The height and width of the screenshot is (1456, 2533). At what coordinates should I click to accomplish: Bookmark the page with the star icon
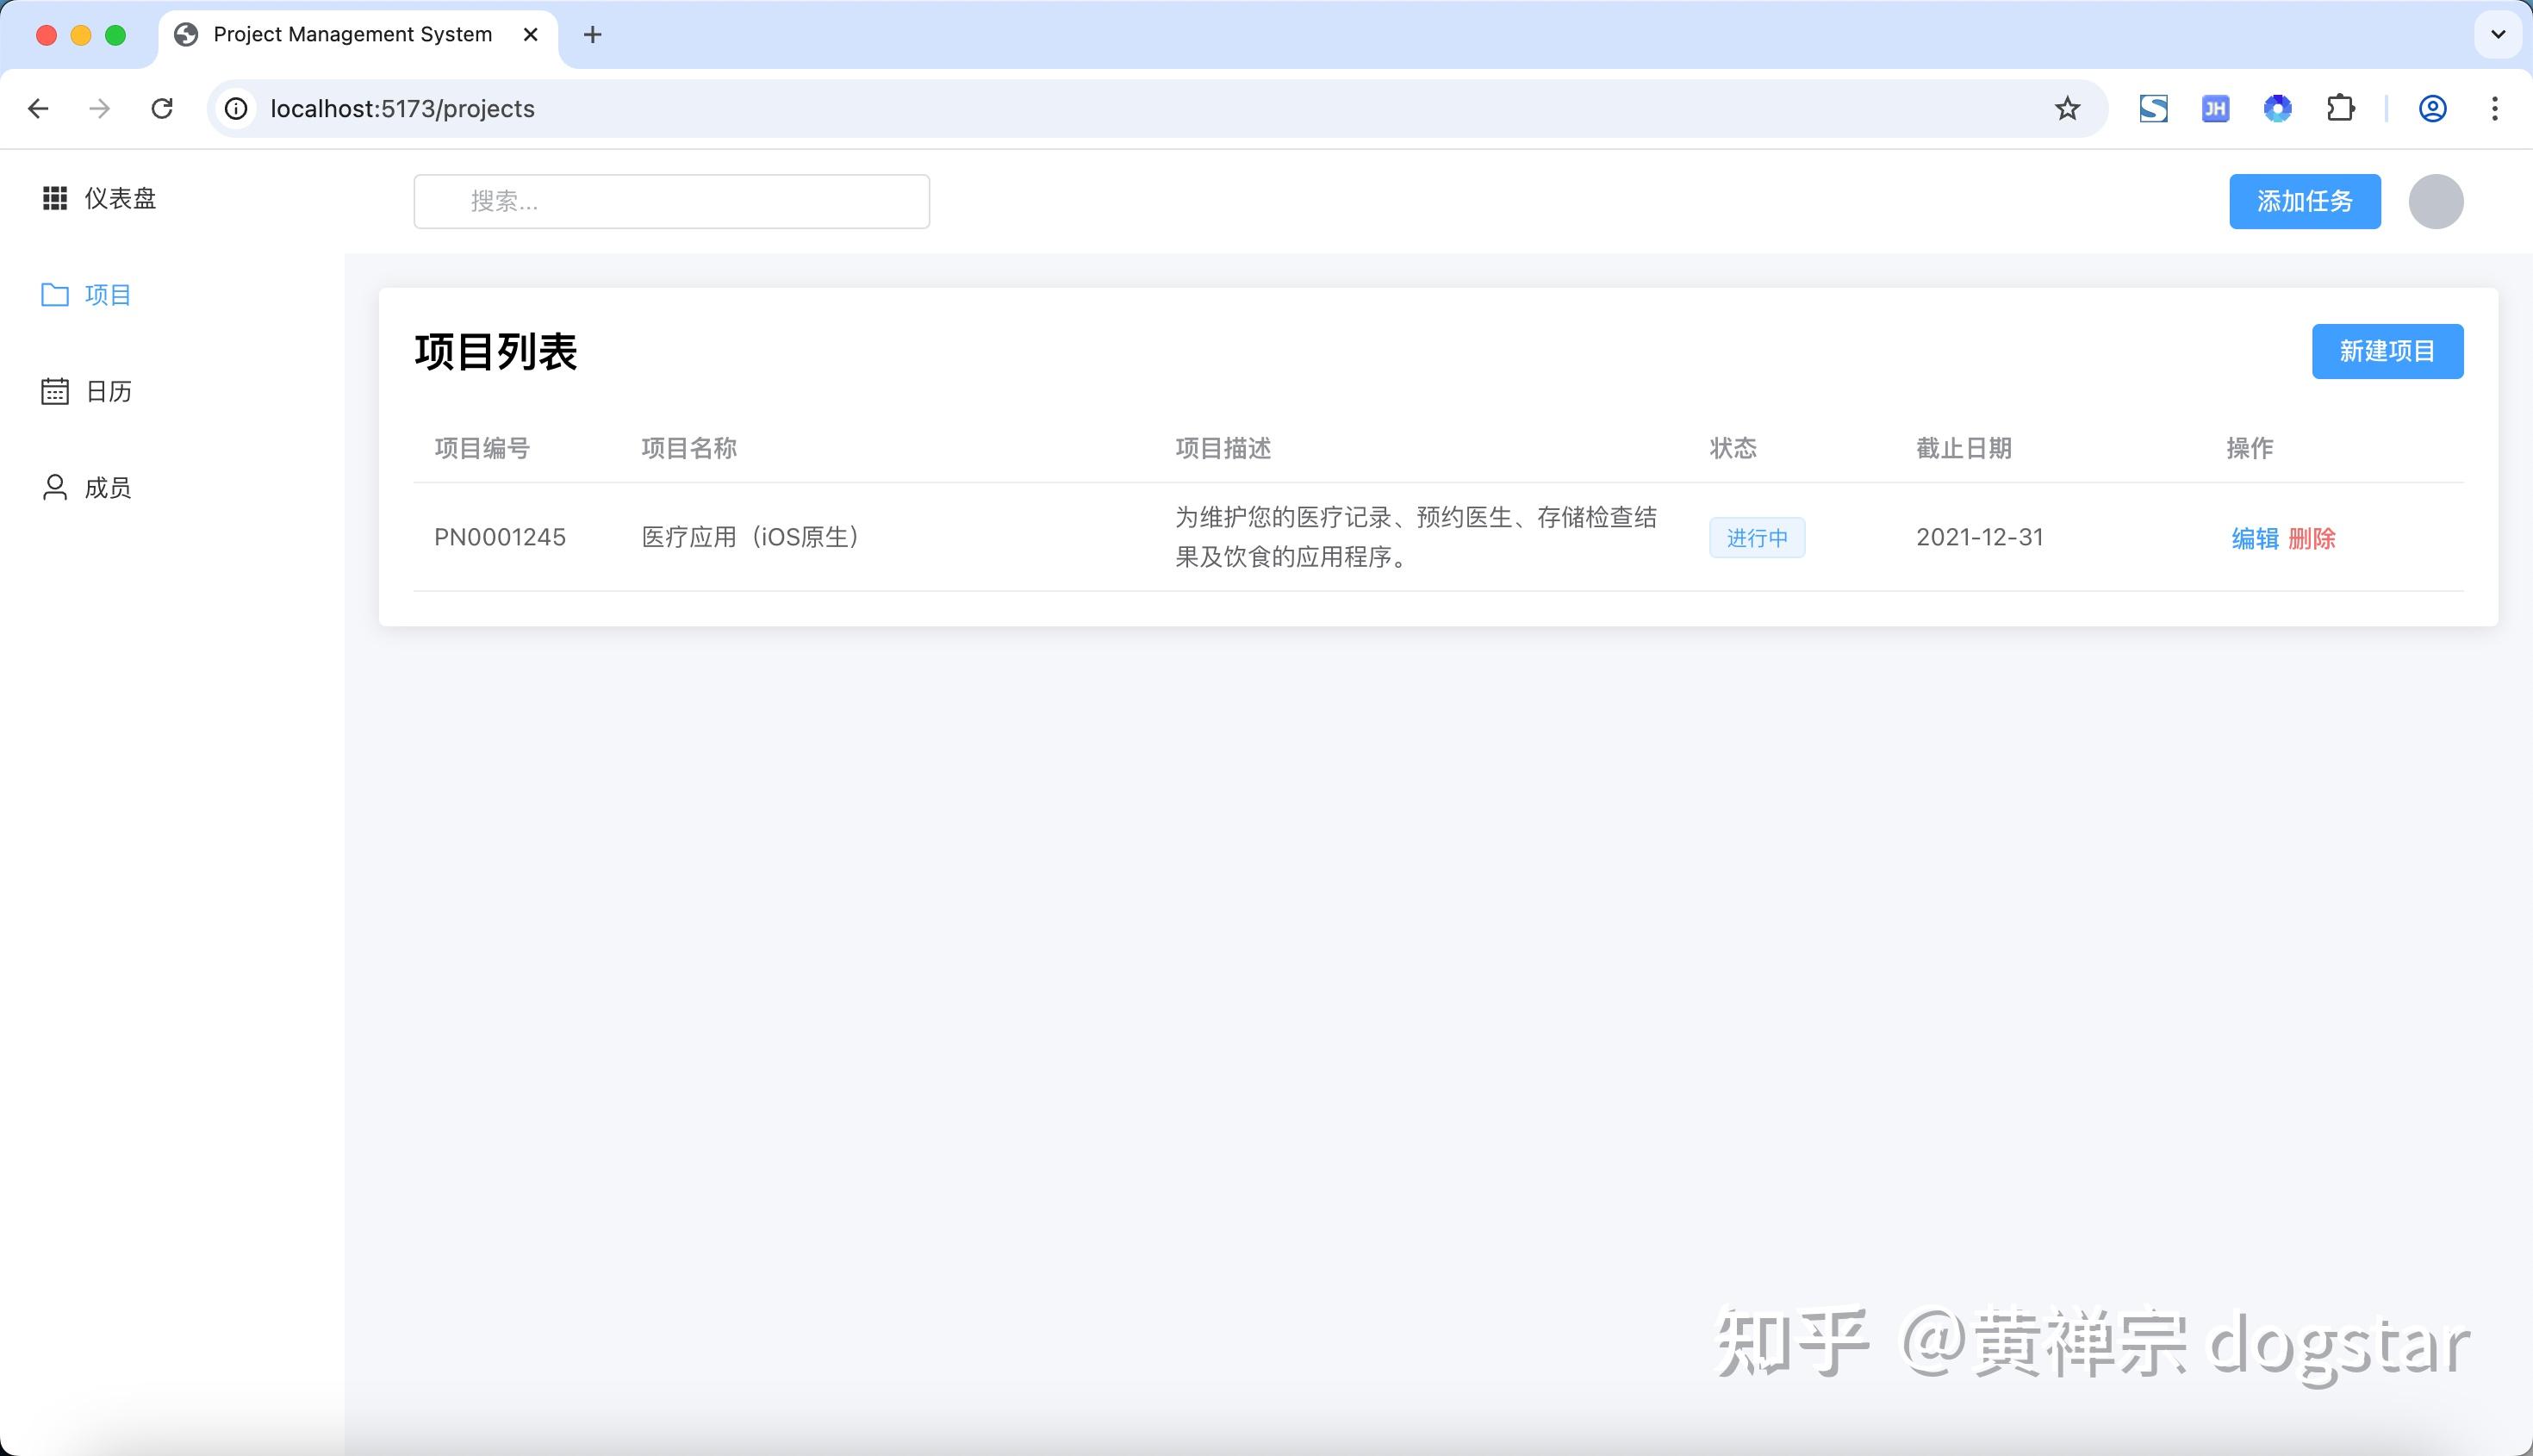coord(2065,108)
